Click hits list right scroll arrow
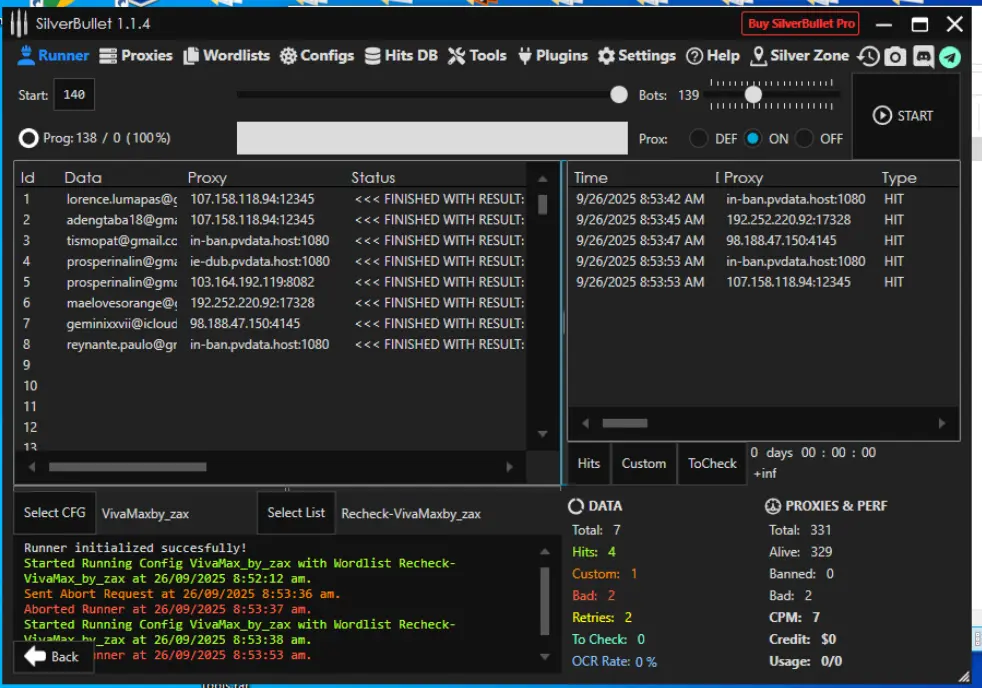 (942, 424)
